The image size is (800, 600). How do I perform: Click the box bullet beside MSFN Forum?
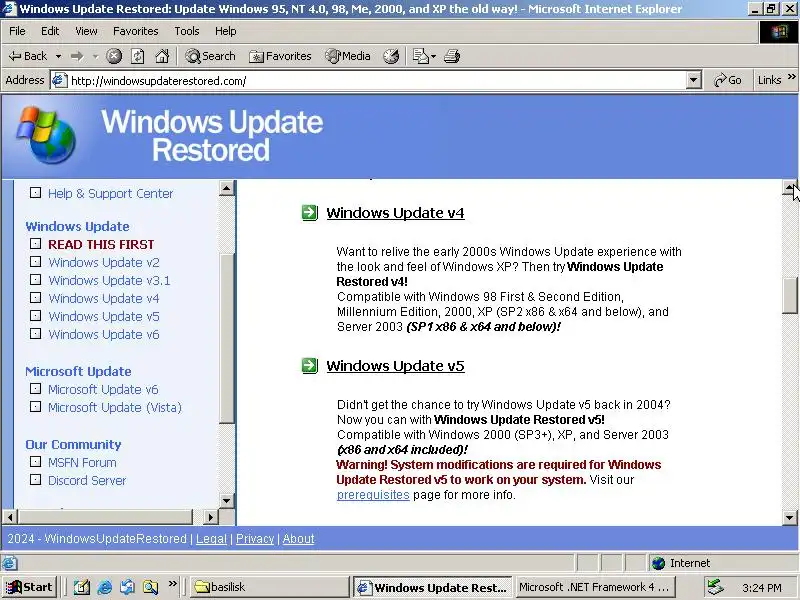coord(35,462)
